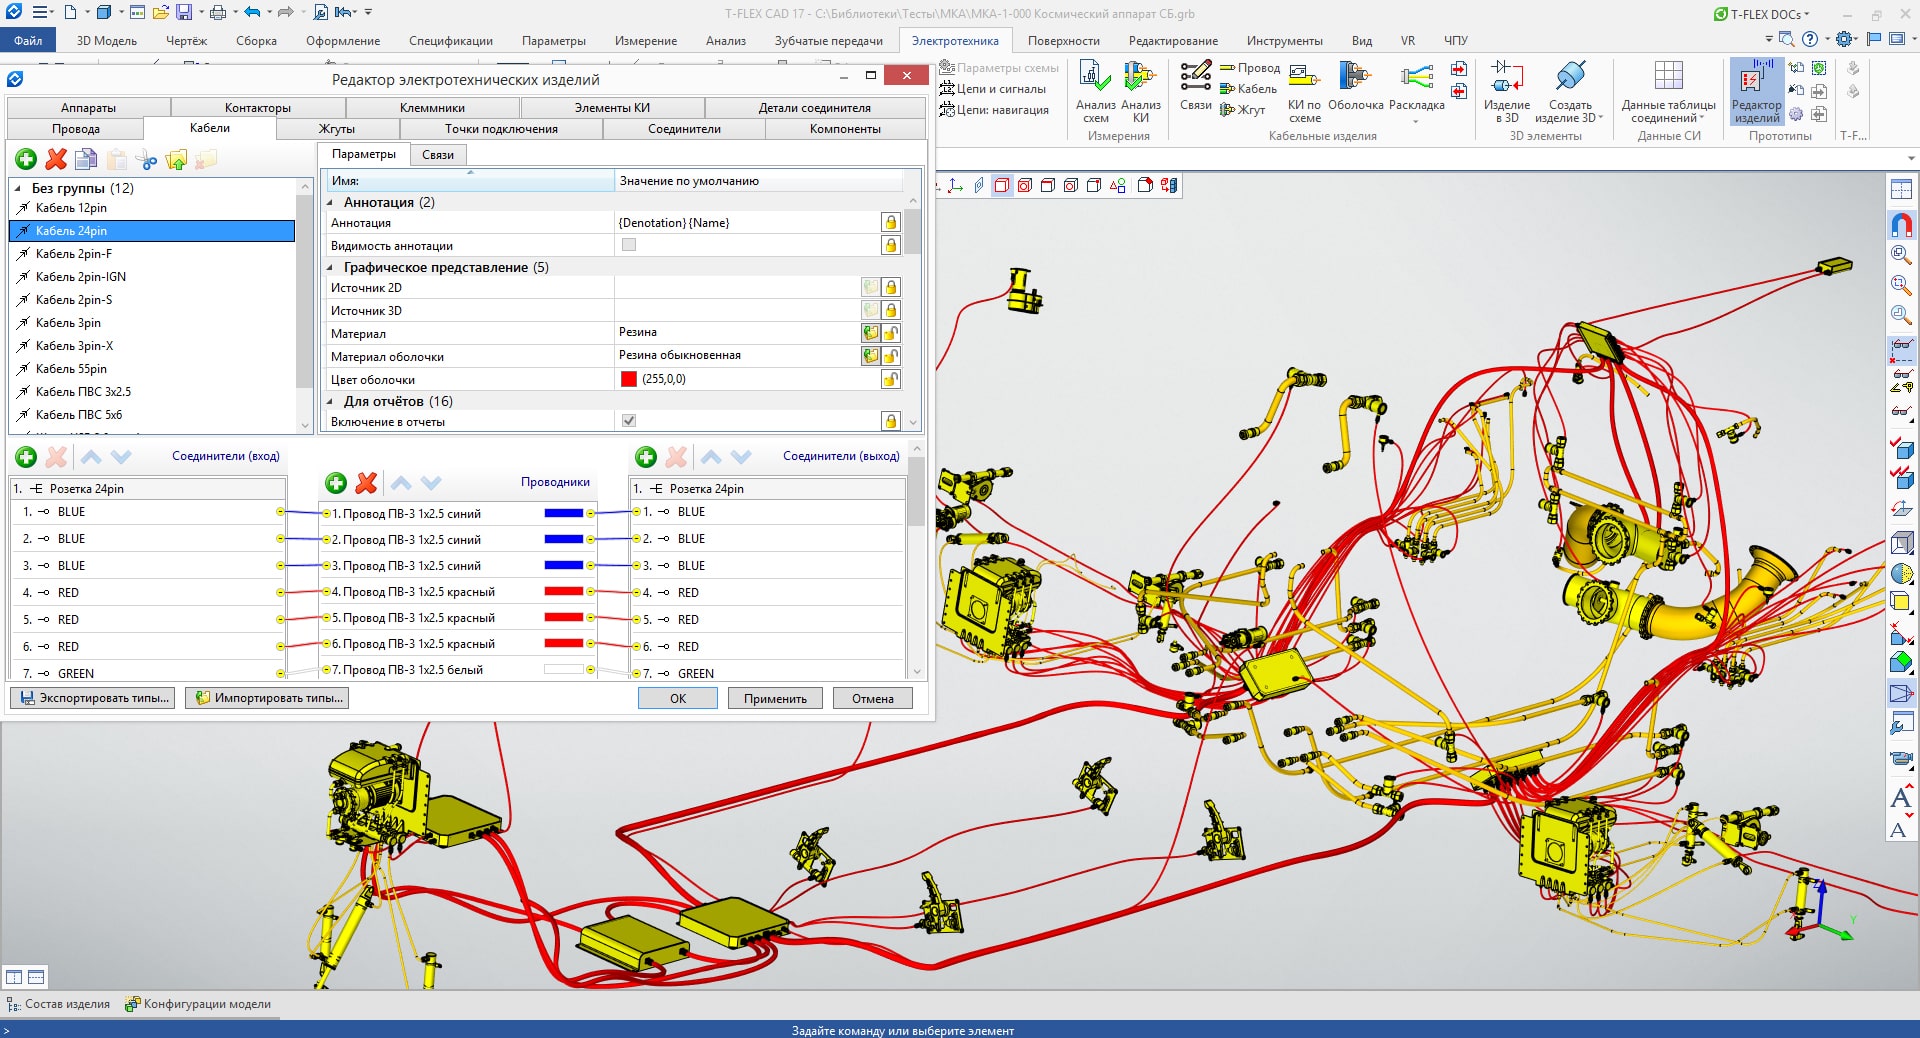Open the Создать изделие 3D dropdown
Viewport: 1920px width, 1038px height.
1602,118
